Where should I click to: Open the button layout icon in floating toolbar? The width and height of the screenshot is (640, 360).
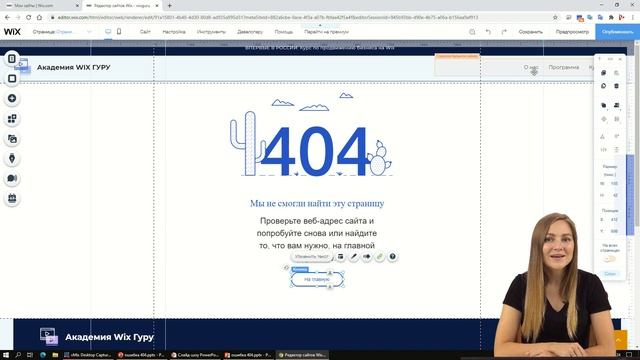pos(340,257)
